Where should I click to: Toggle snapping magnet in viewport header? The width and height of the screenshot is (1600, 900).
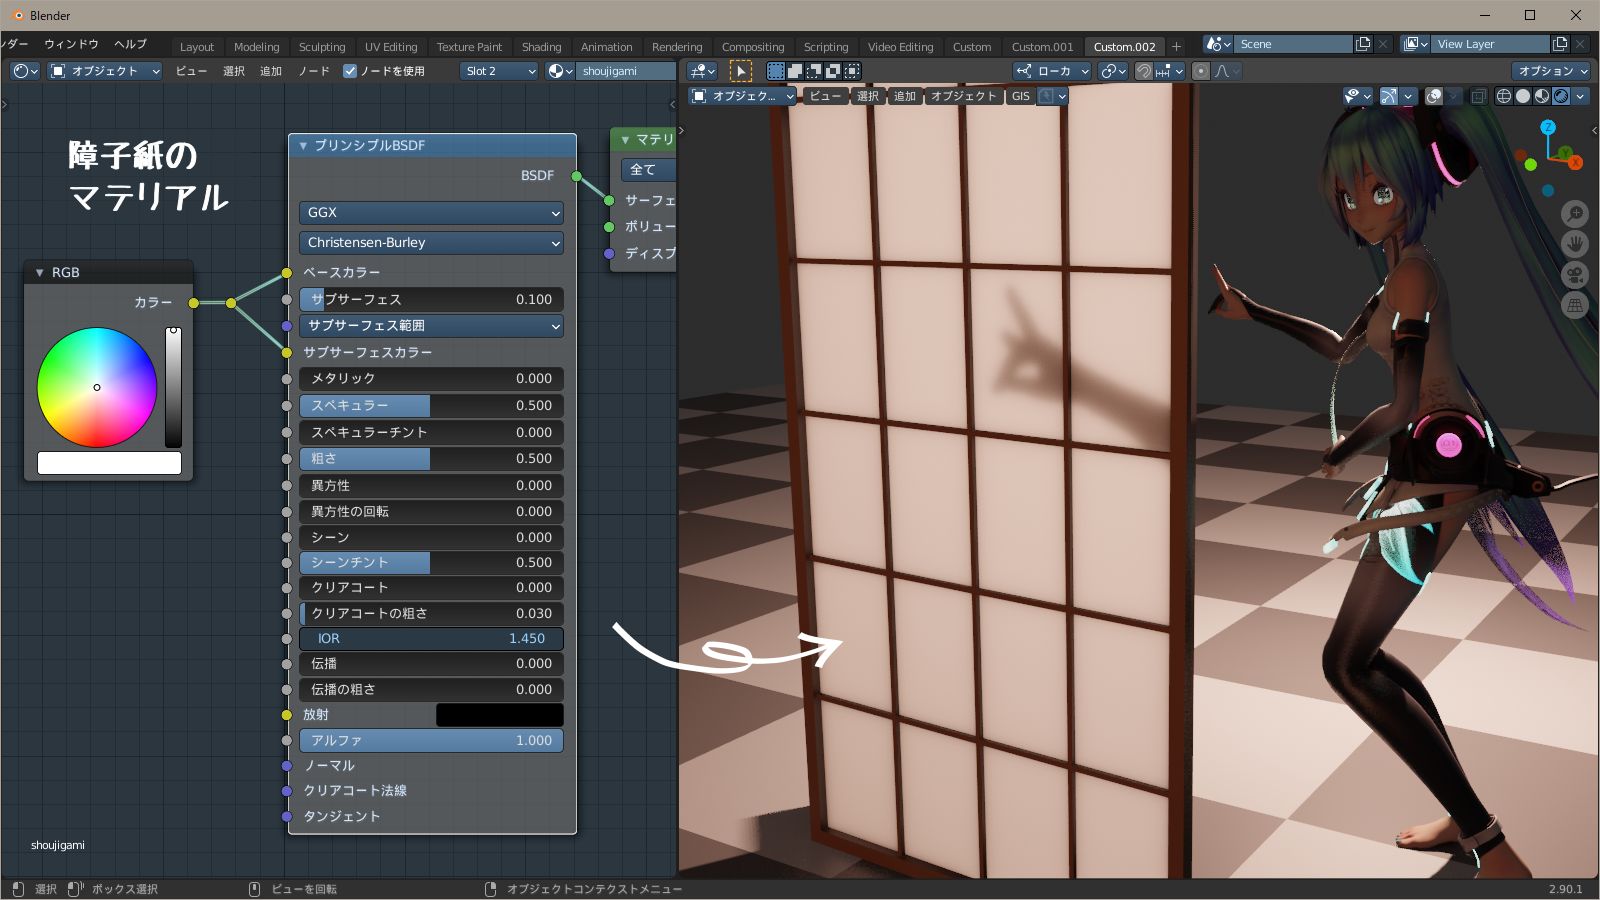[x=1144, y=71]
